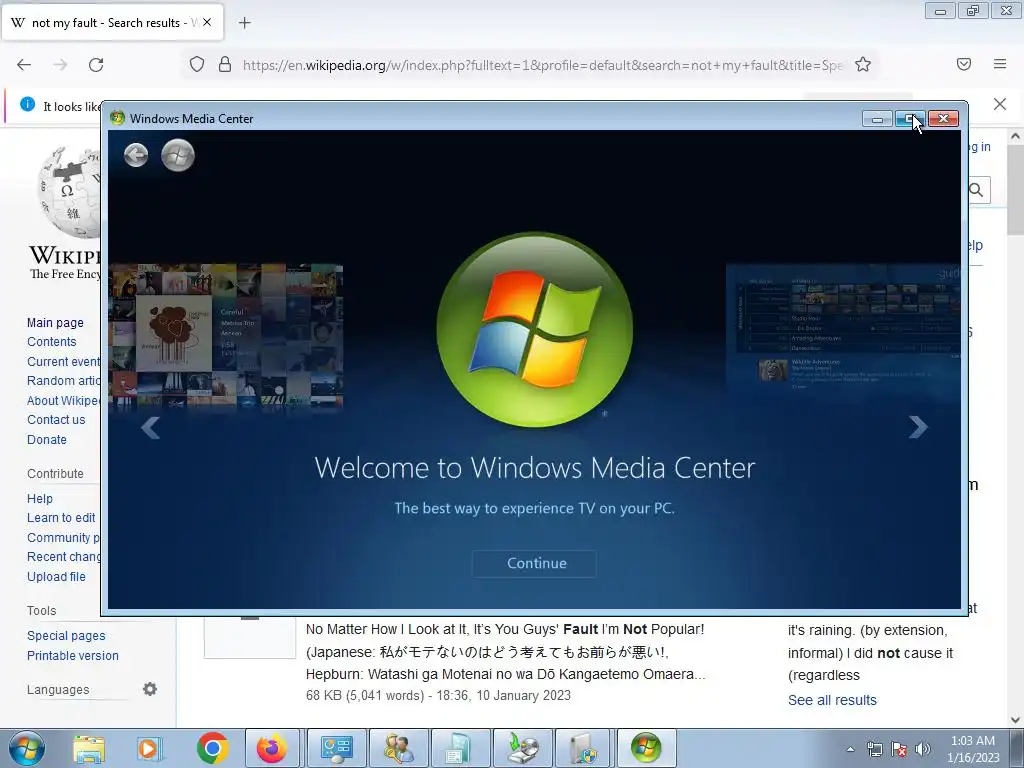1024x768 pixels.
Task: Advance to next welcome slide using right chevron
Action: coord(918,427)
